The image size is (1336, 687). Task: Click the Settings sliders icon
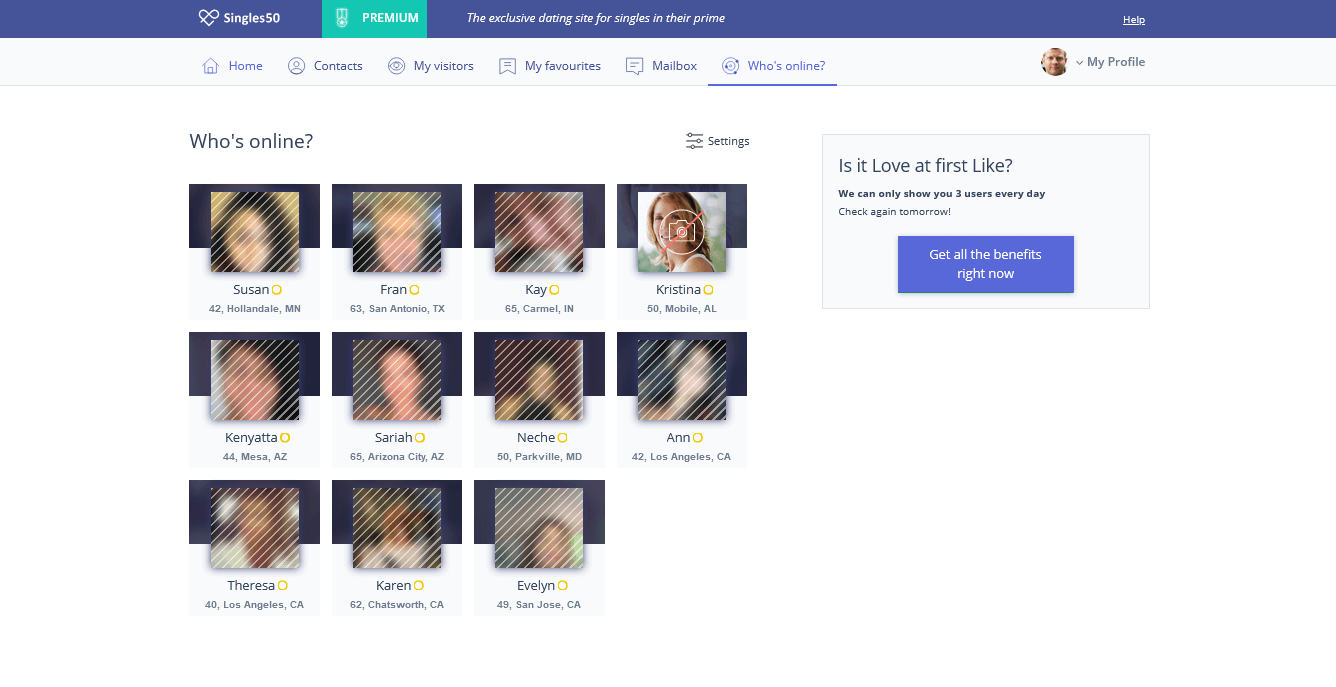coord(694,141)
